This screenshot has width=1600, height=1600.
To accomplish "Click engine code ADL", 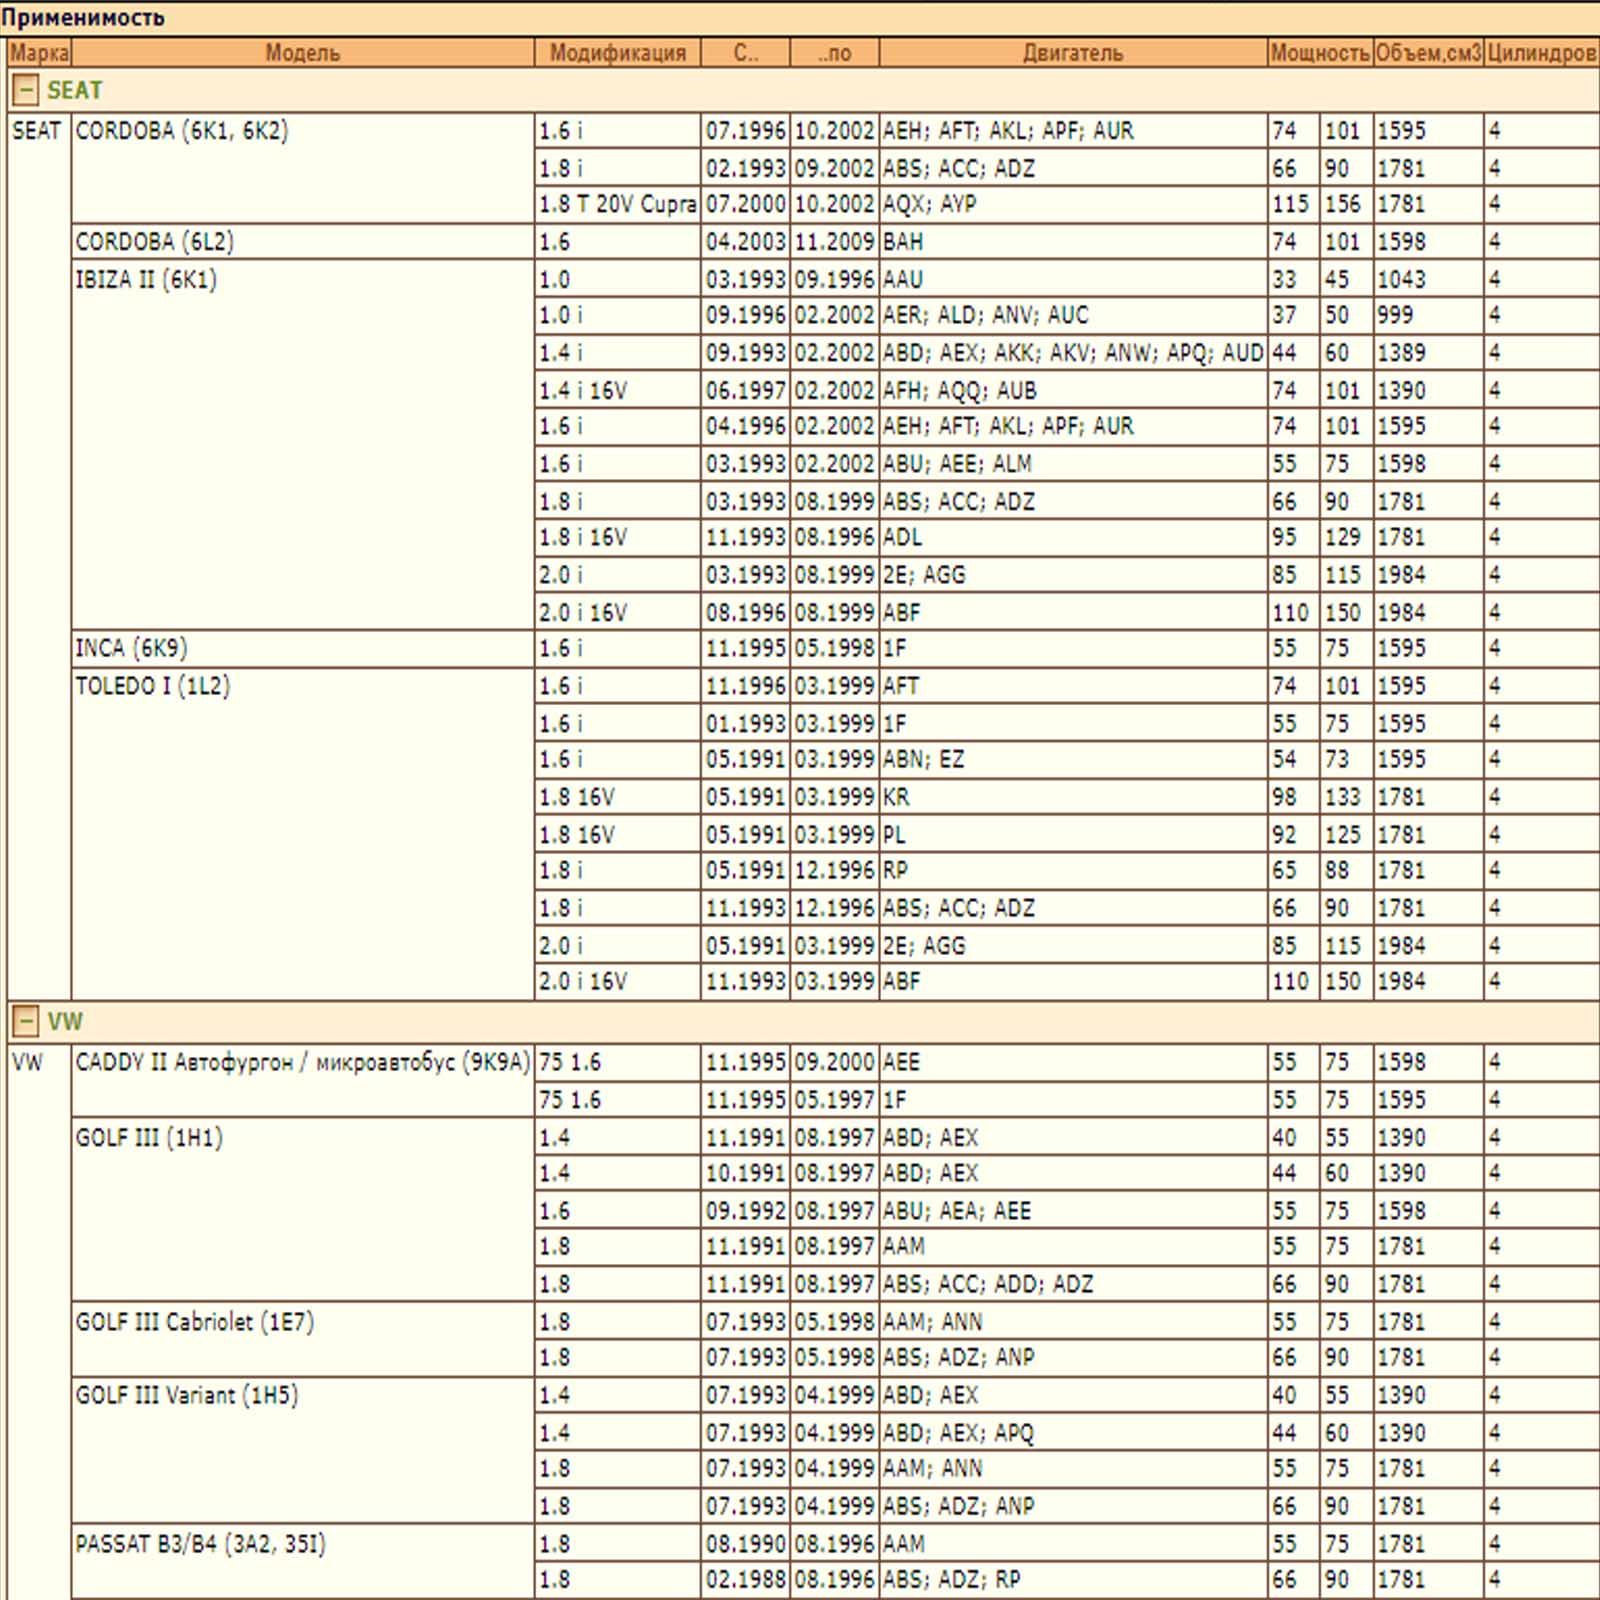I will tap(902, 537).
